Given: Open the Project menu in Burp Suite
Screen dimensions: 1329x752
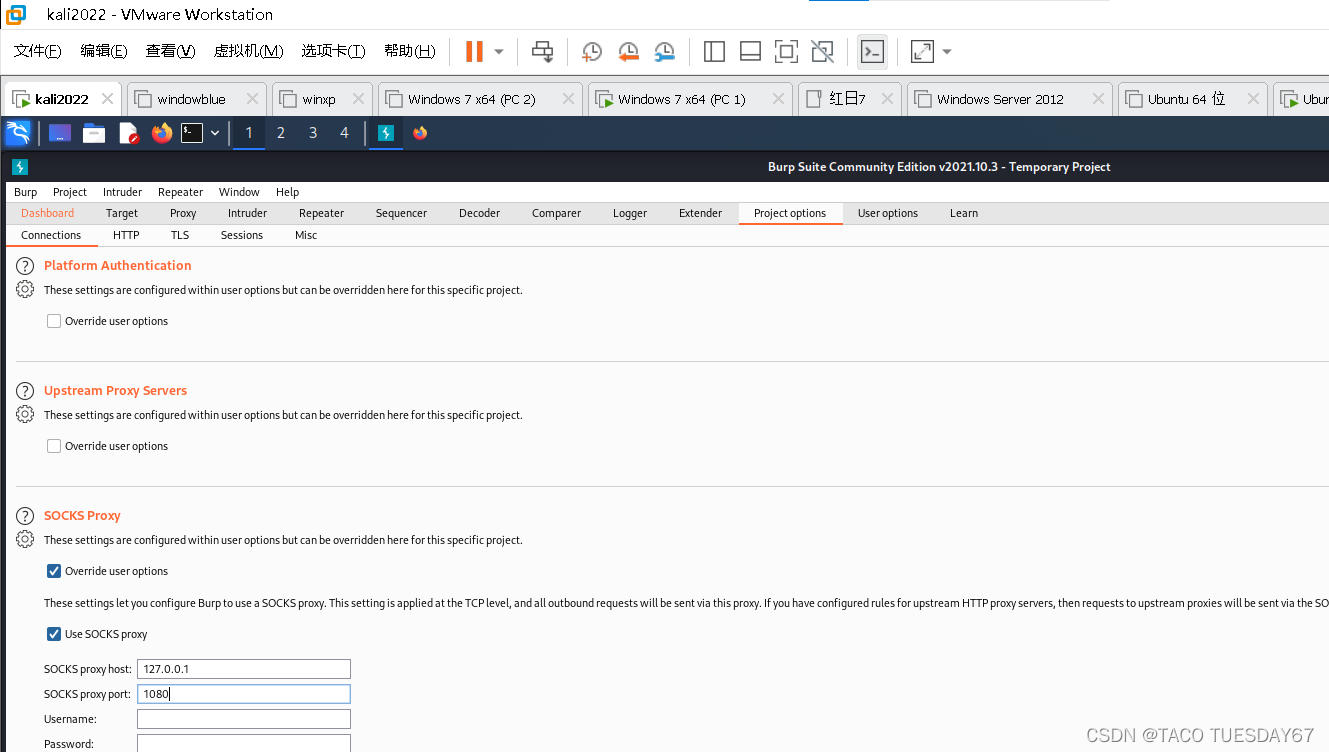Looking at the screenshot, I should click(70, 192).
